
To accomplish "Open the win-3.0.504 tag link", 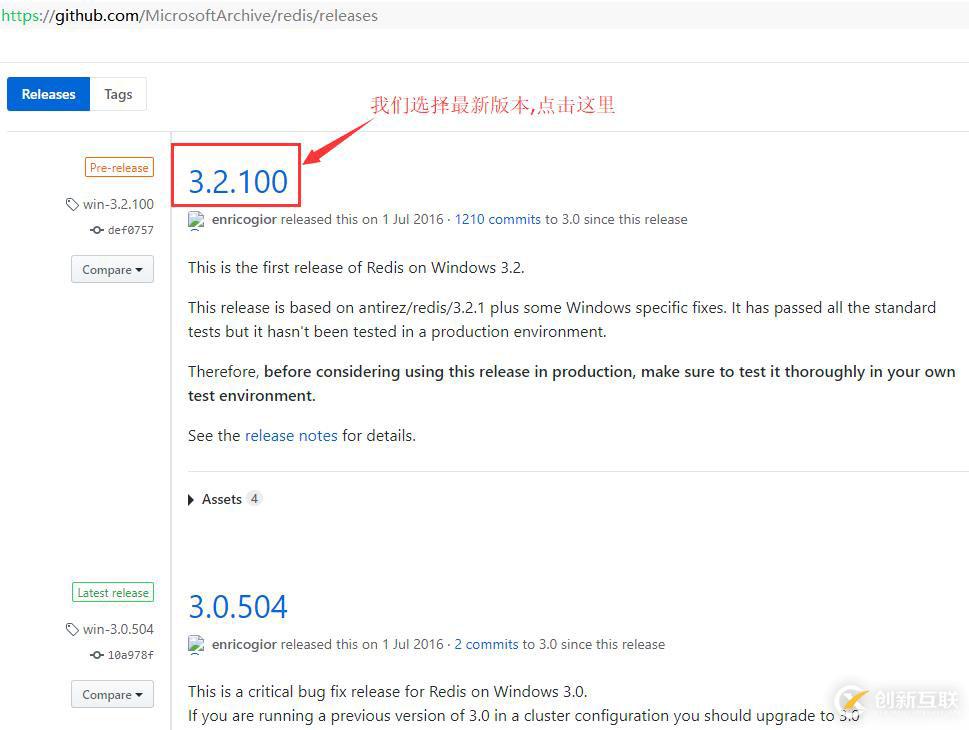I will (118, 629).
